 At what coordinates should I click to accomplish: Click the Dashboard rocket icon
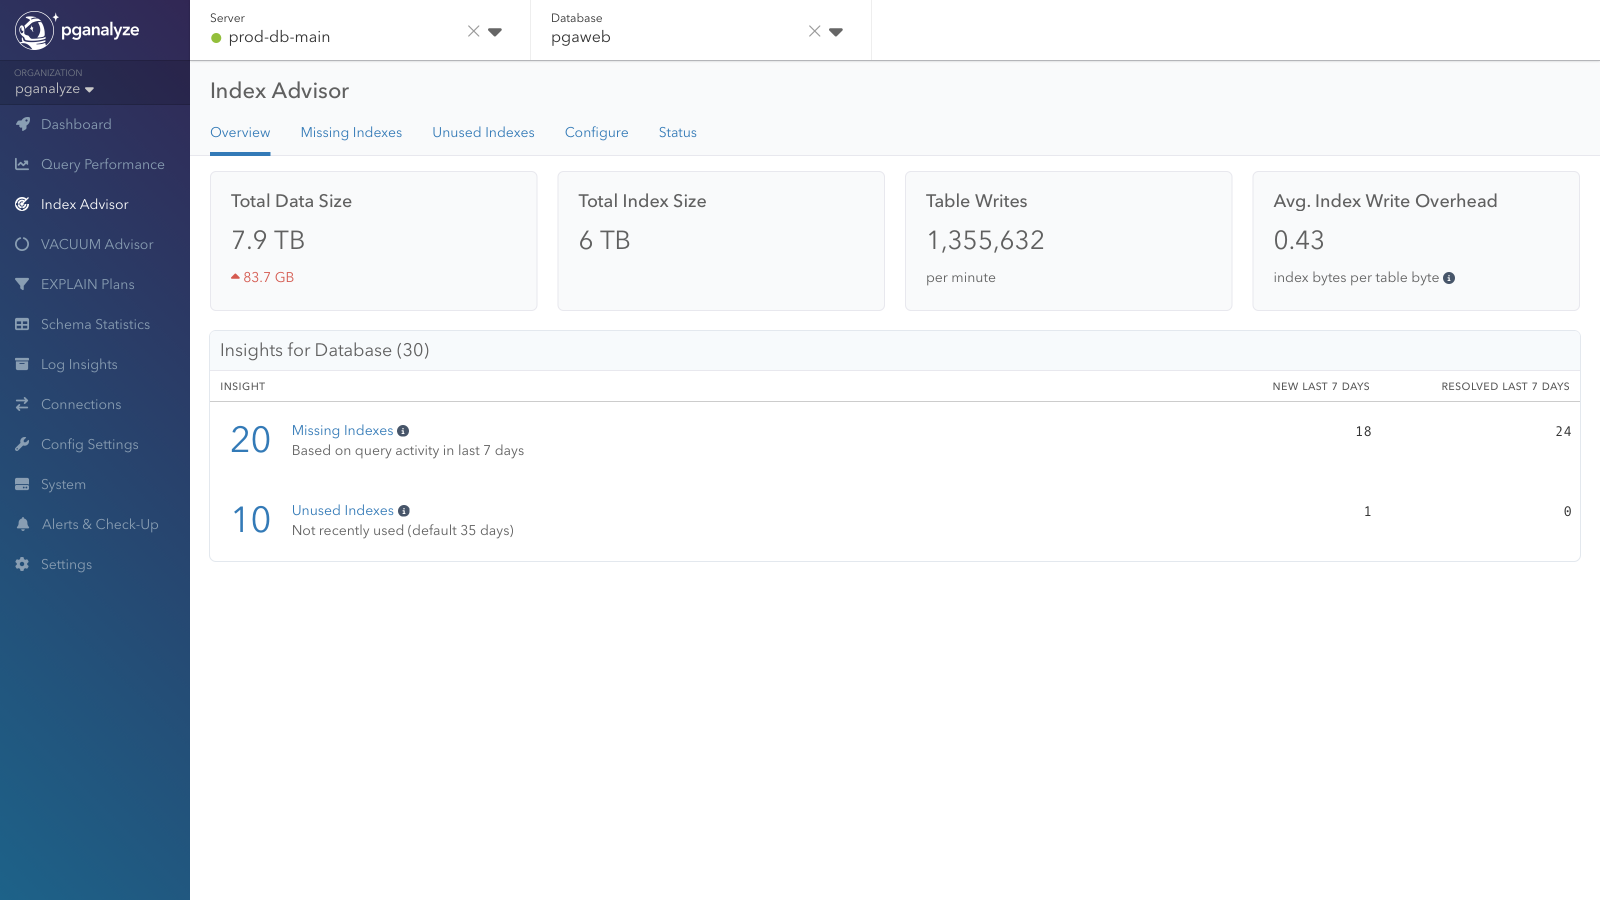click(22, 124)
